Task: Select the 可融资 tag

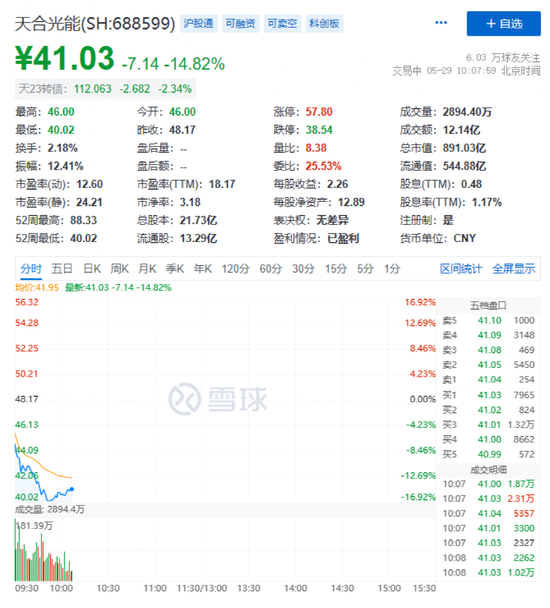Action: [240, 24]
